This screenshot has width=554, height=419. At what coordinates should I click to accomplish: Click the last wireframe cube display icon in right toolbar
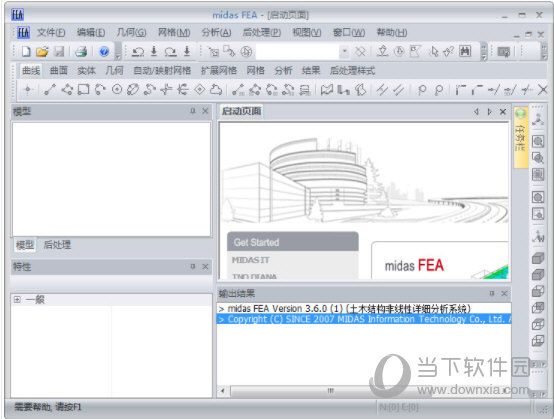point(538,341)
